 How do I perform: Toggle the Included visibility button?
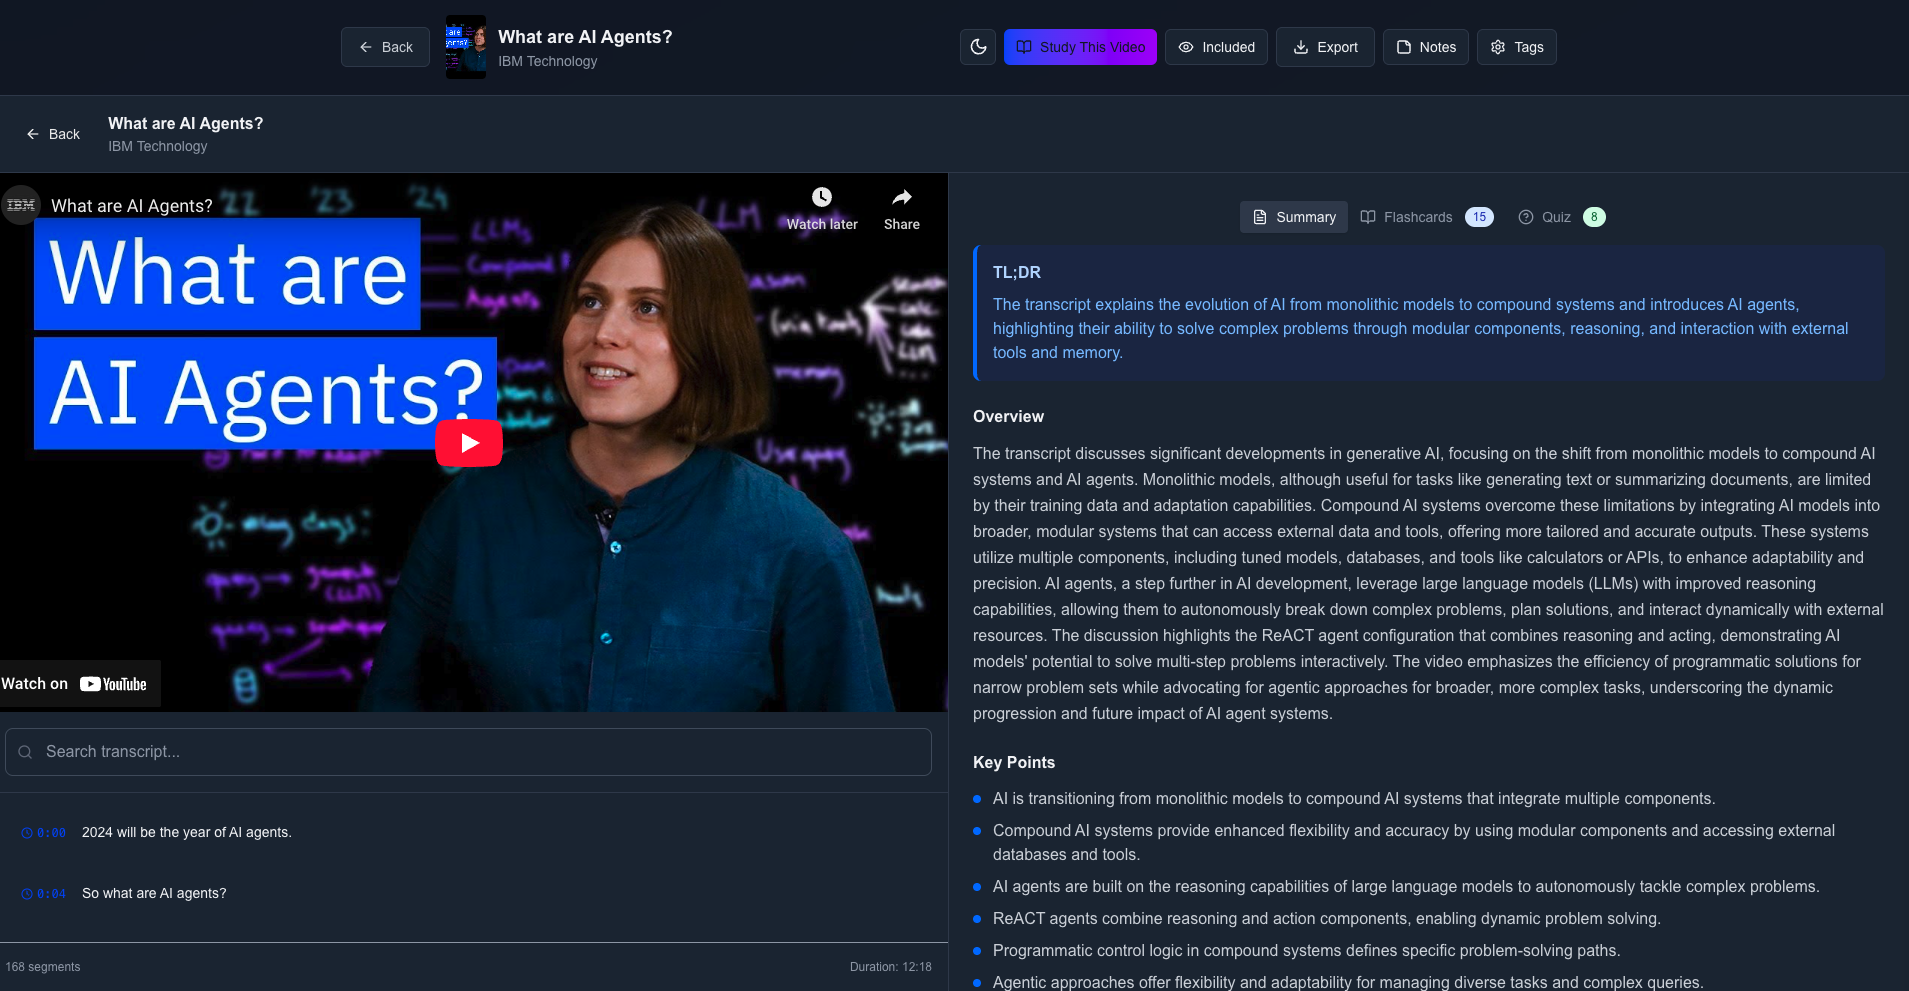(x=1216, y=47)
